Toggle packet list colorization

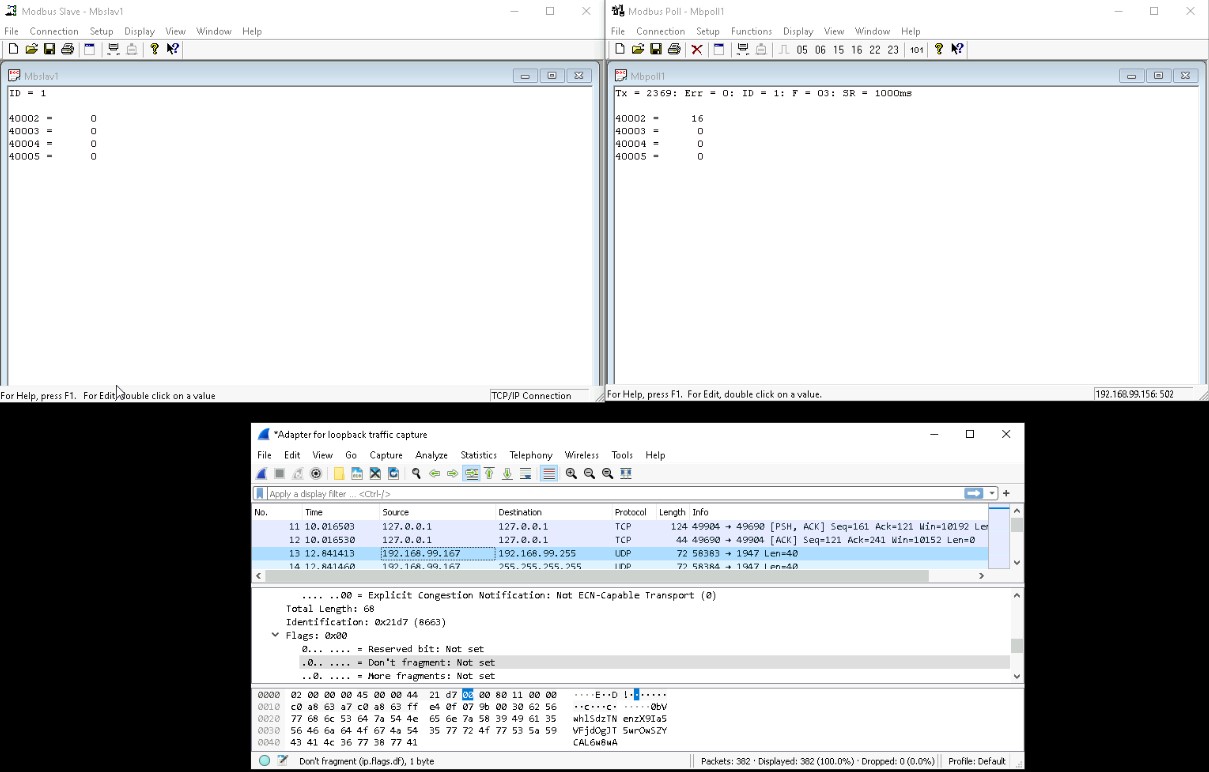(548, 474)
